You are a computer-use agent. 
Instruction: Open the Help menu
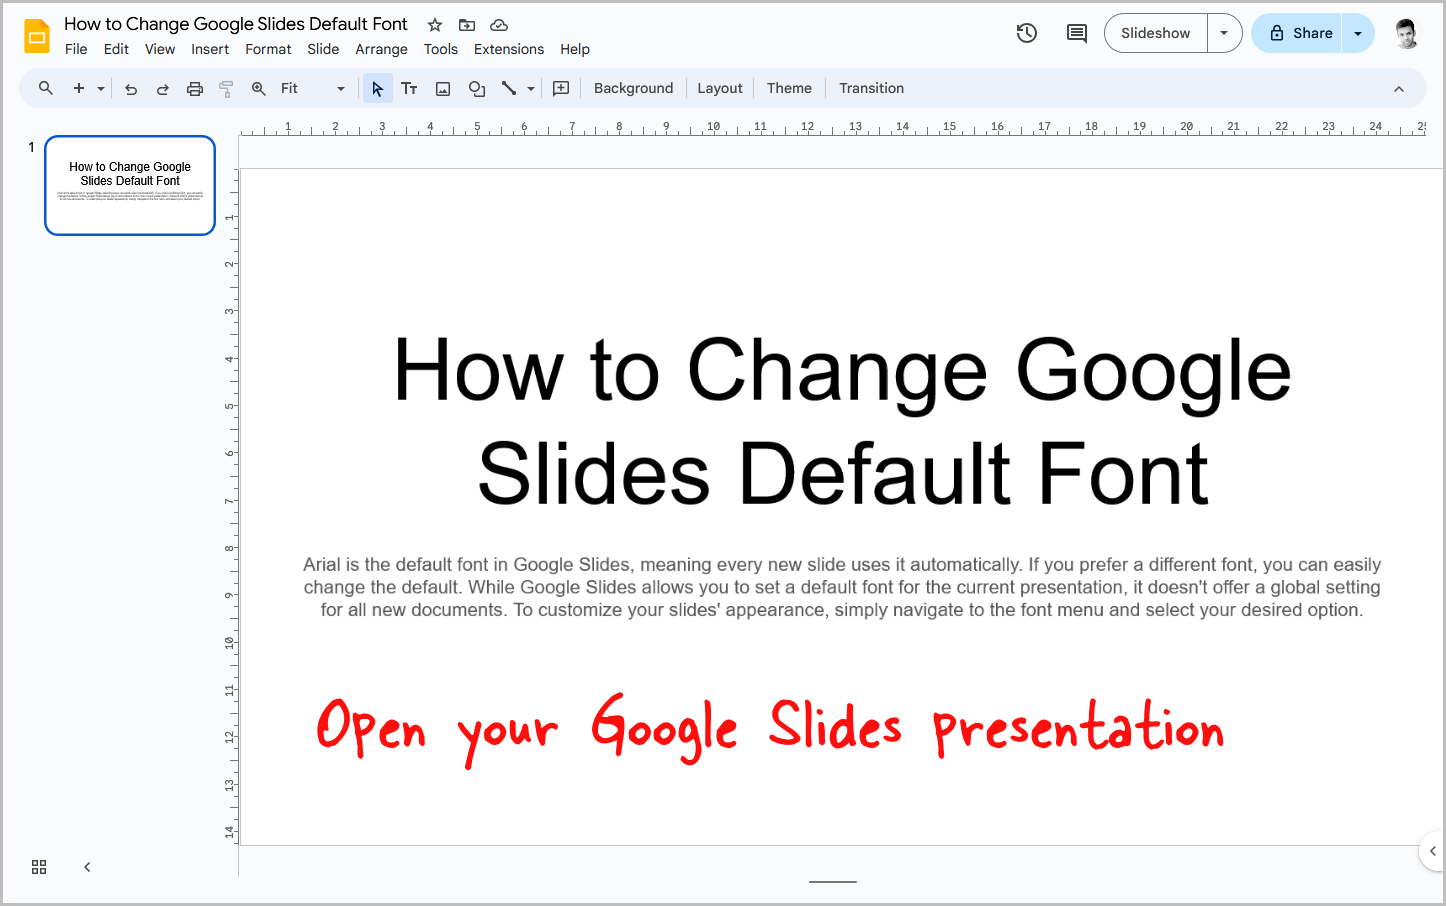pos(575,49)
